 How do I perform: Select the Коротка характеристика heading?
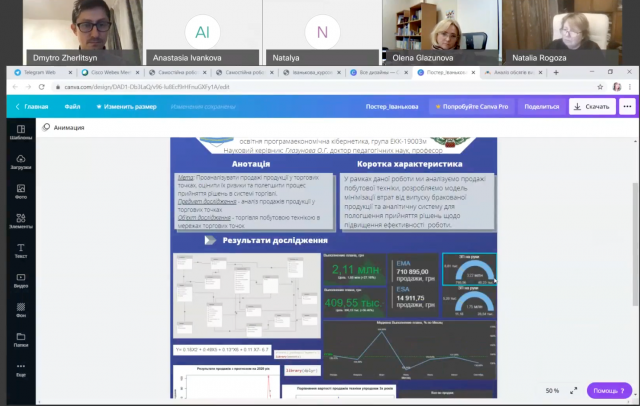pos(409,164)
